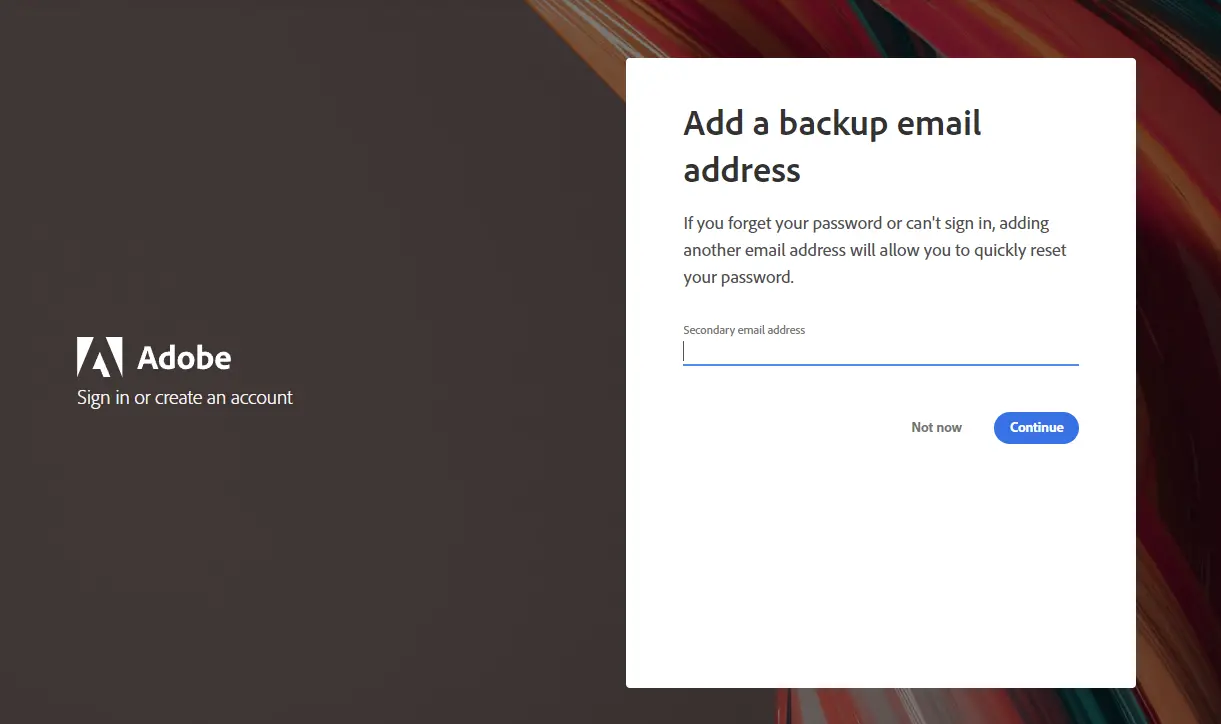Click the blue underline of the email field
The height and width of the screenshot is (724, 1221).
point(880,365)
